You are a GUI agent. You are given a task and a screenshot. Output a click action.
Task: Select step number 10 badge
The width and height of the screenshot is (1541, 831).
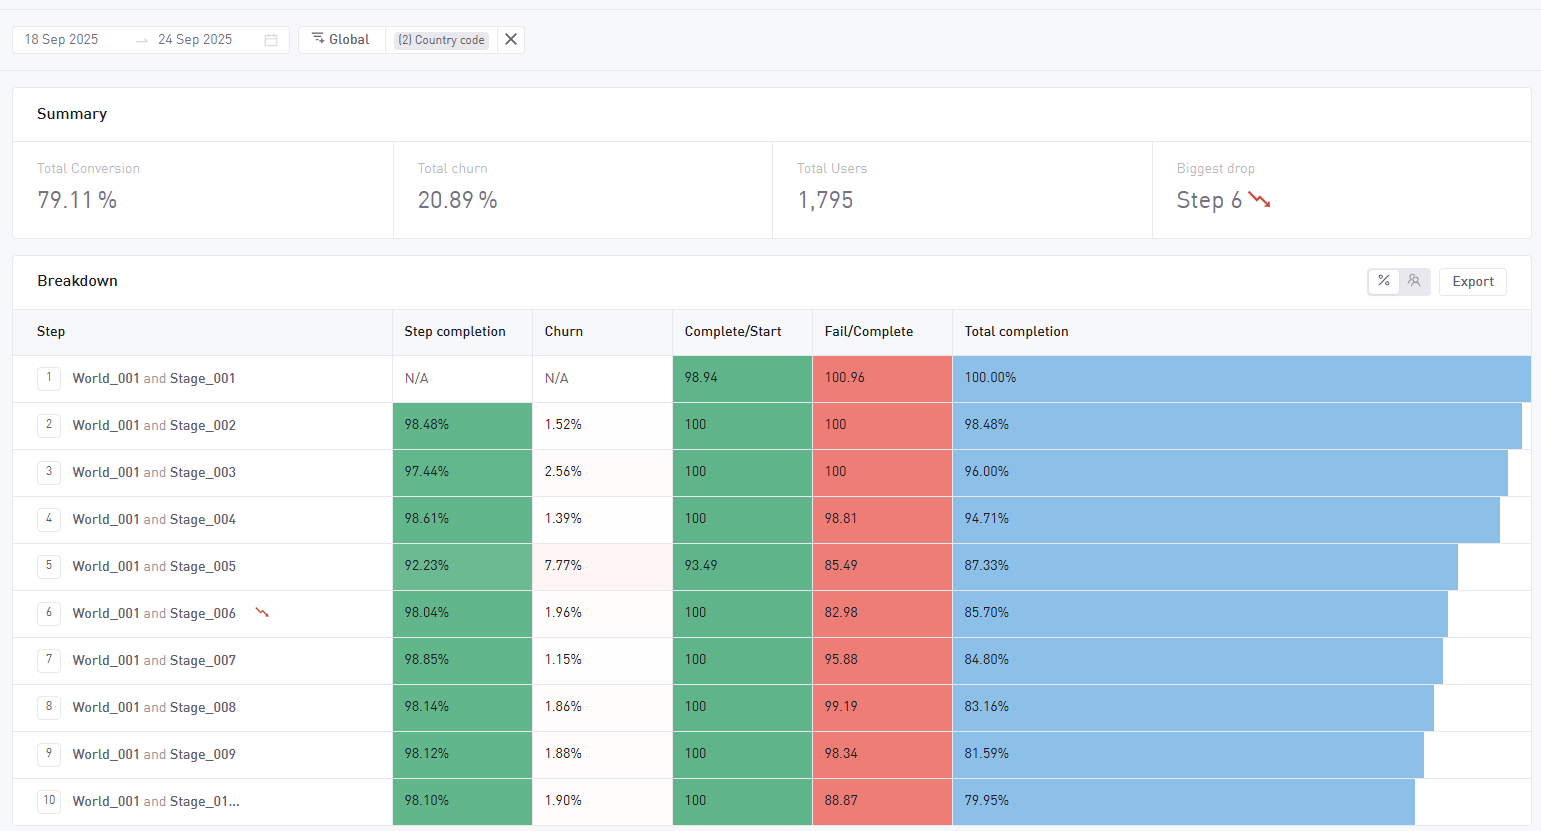[49, 801]
